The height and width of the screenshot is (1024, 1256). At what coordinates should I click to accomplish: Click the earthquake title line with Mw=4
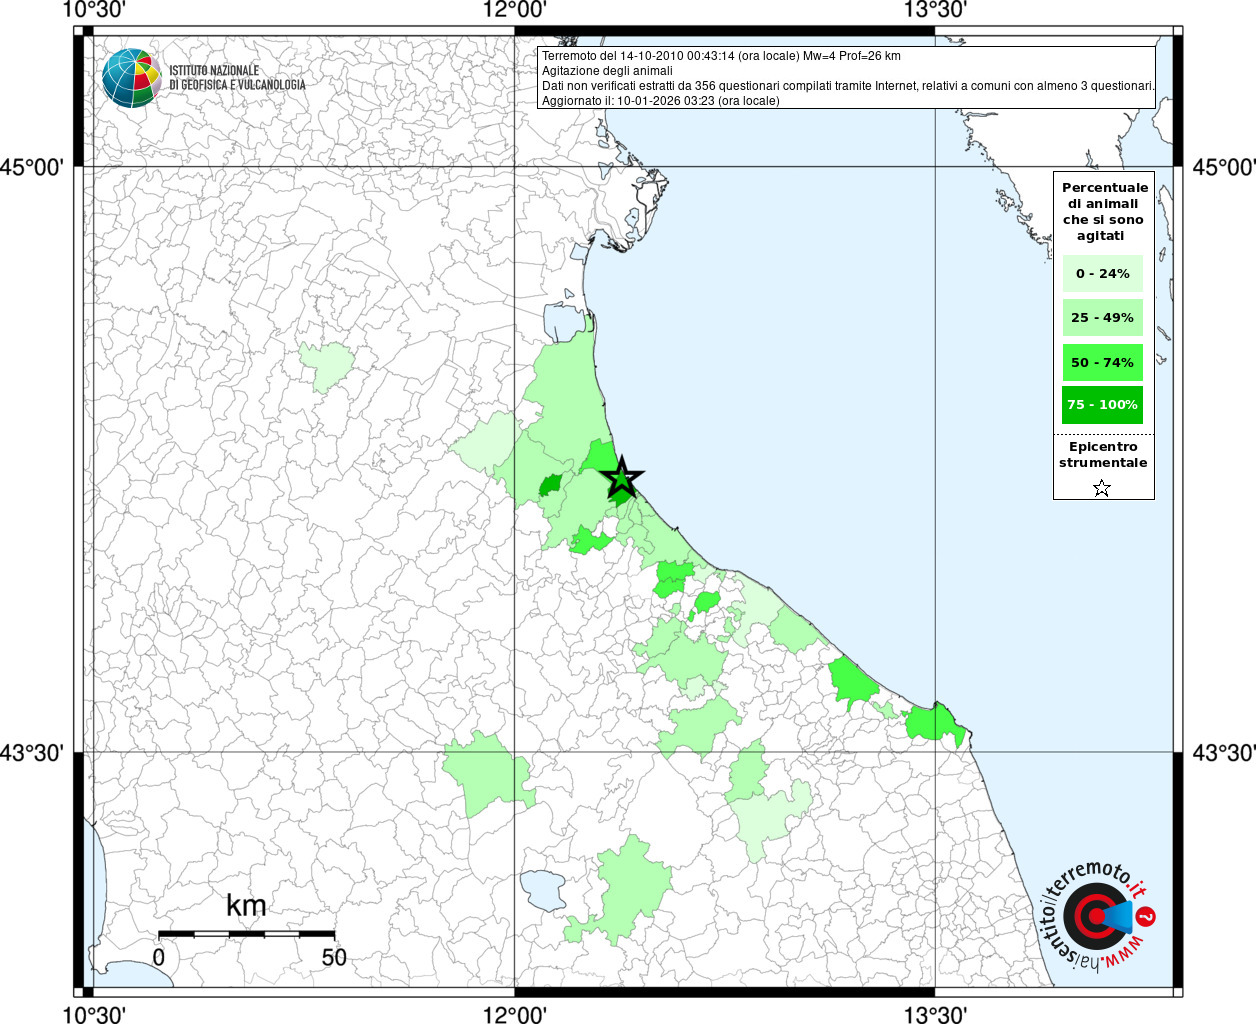[721, 56]
